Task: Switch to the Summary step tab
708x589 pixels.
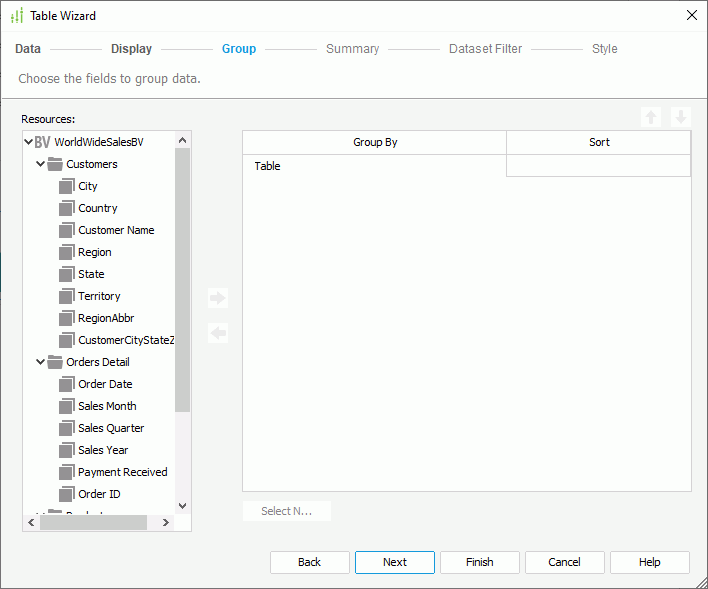Action: click(x=352, y=49)
